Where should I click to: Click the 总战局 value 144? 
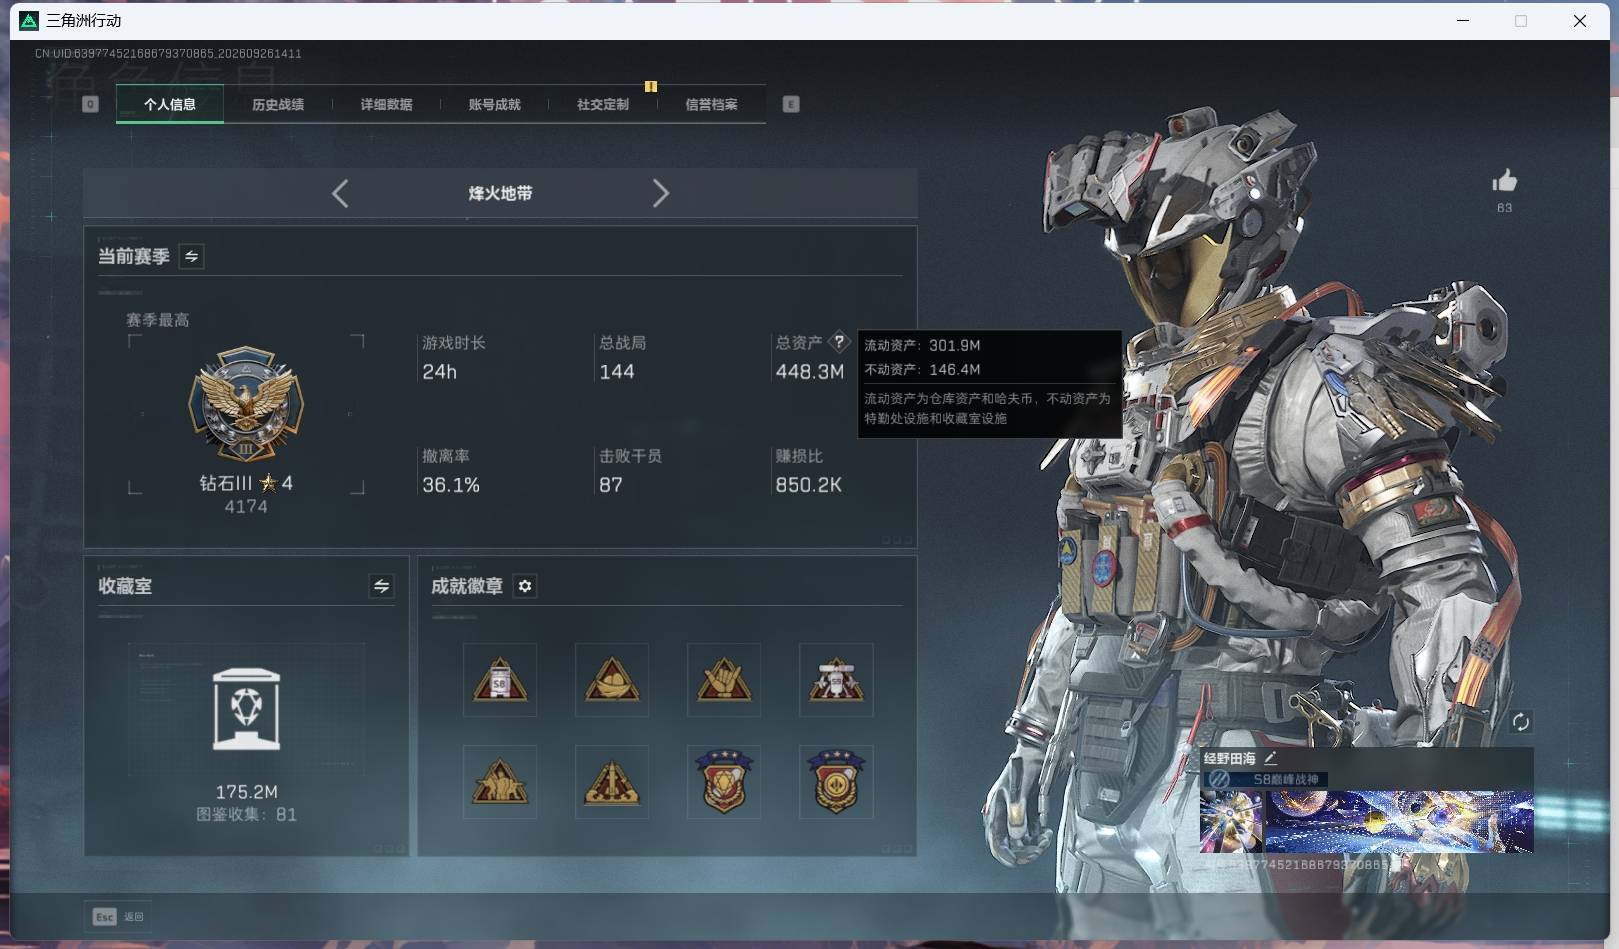pyautogui.click(x=616, y=372)
